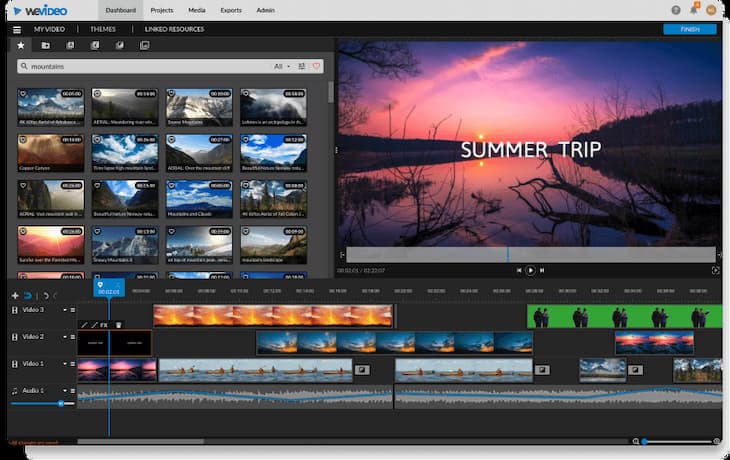Favorite the Snowy Mountains II heart
The width and height of the screenshot is (730, 460).
97,231
